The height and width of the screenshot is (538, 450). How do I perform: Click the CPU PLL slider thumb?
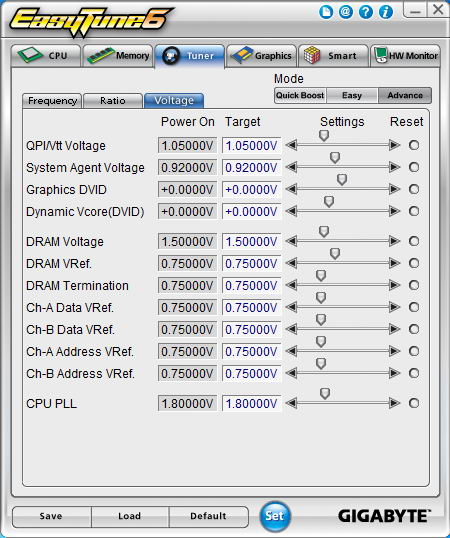(x=325, y=394)
